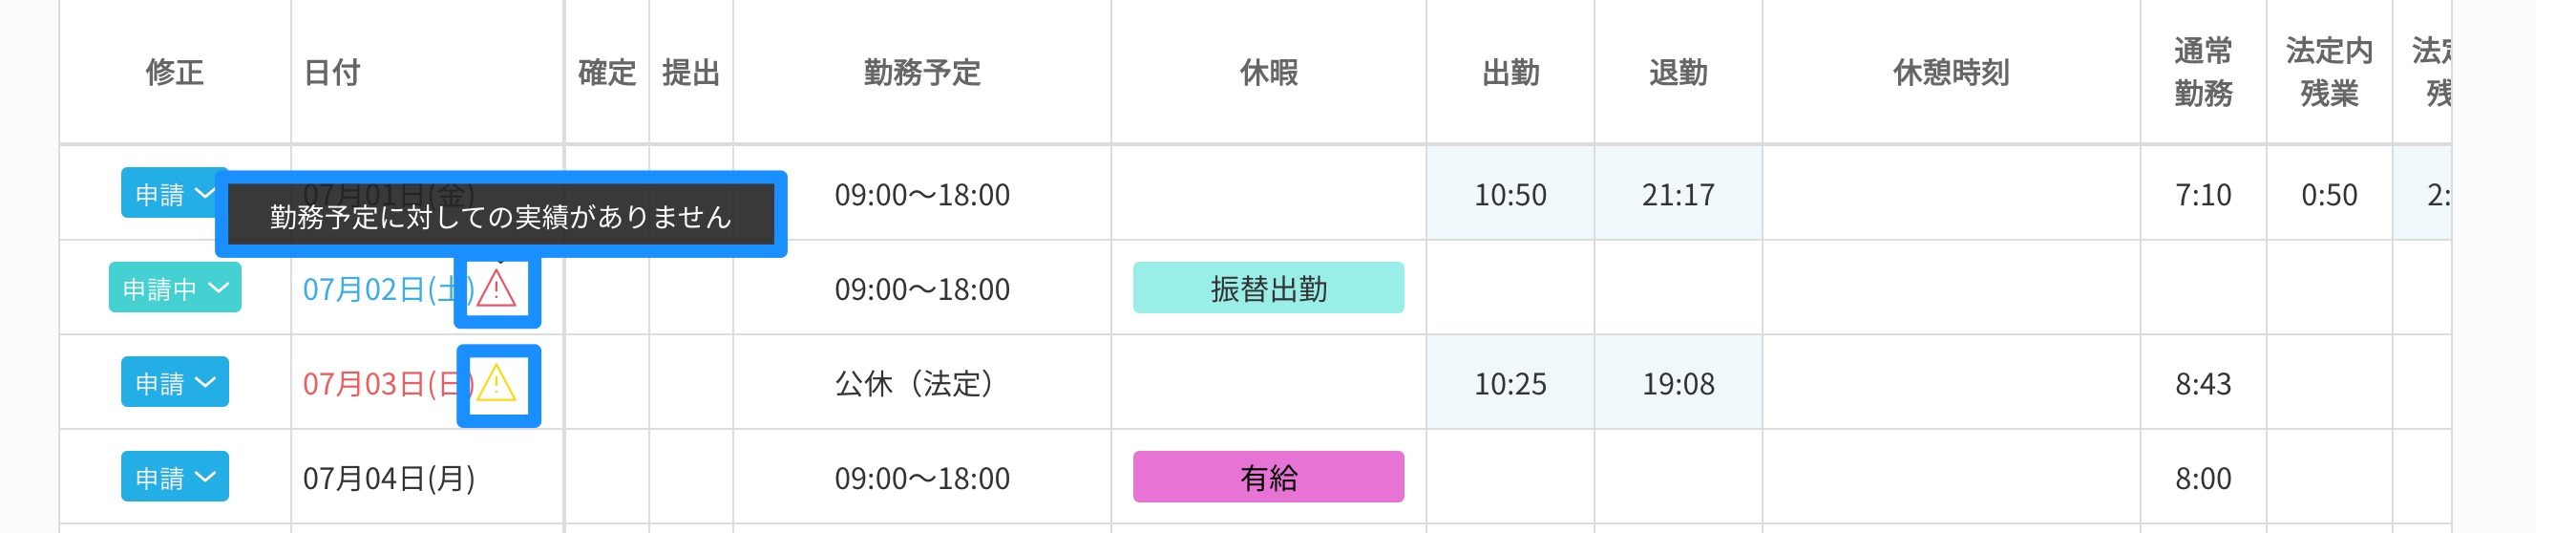2576x533 pixels.
Task: Expand the 申請 dropdown for 07月03日
Action: point(175,383)
